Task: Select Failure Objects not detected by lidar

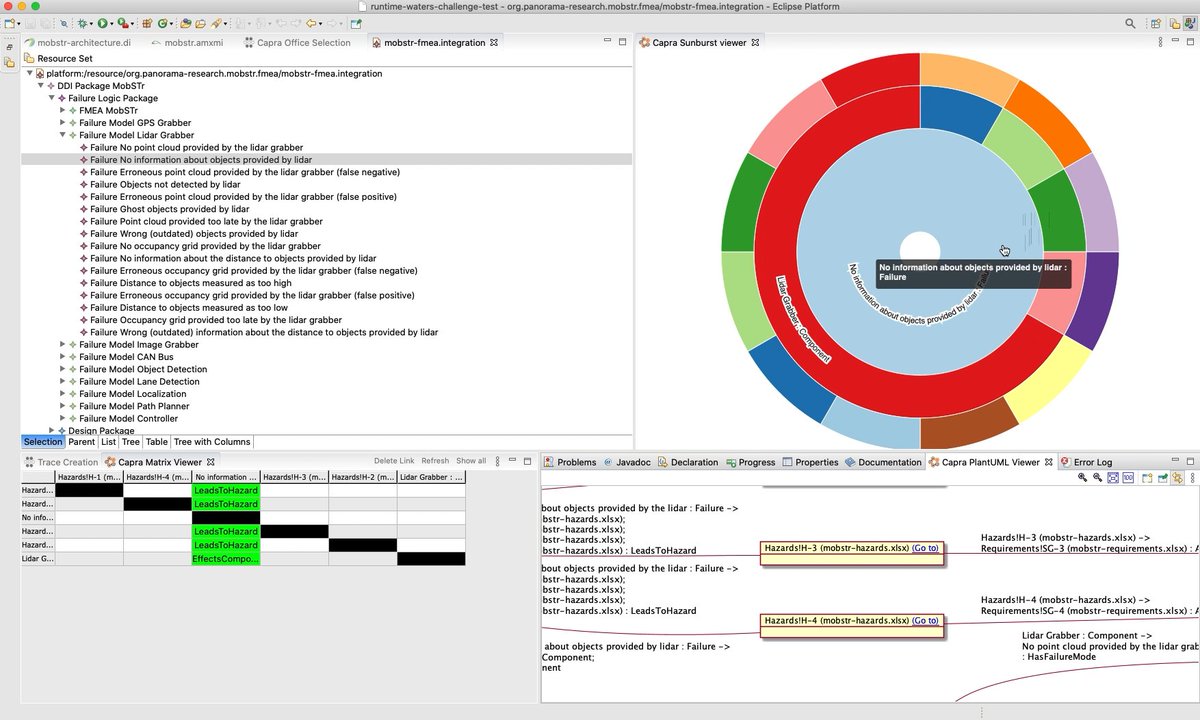Action: [x=165, y=184]
